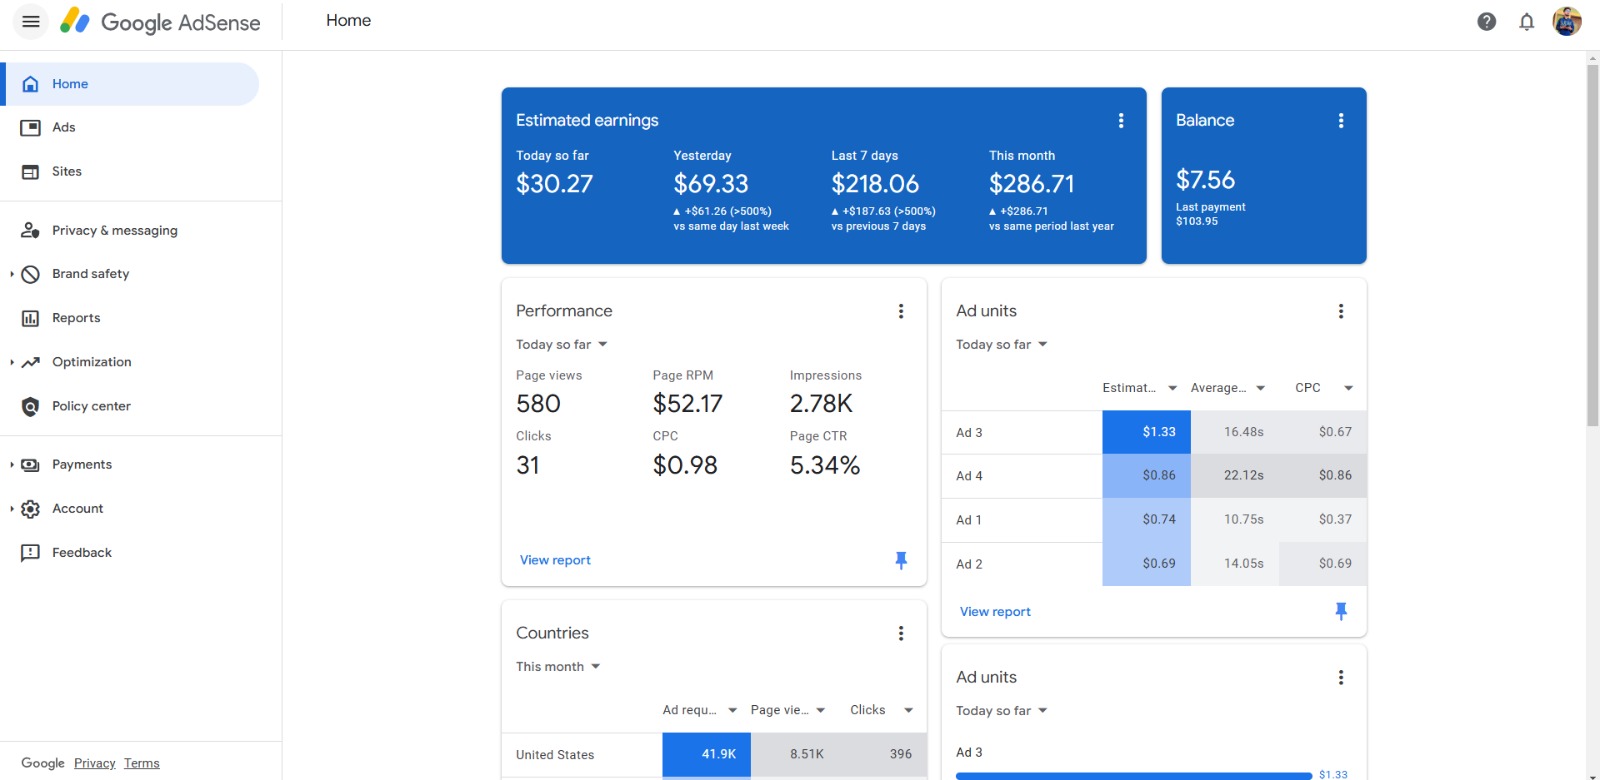Click the Payments icon in sidebar
Image resolution: width=1600 pixels, height=780 pixels.
(x=31, y=465)
